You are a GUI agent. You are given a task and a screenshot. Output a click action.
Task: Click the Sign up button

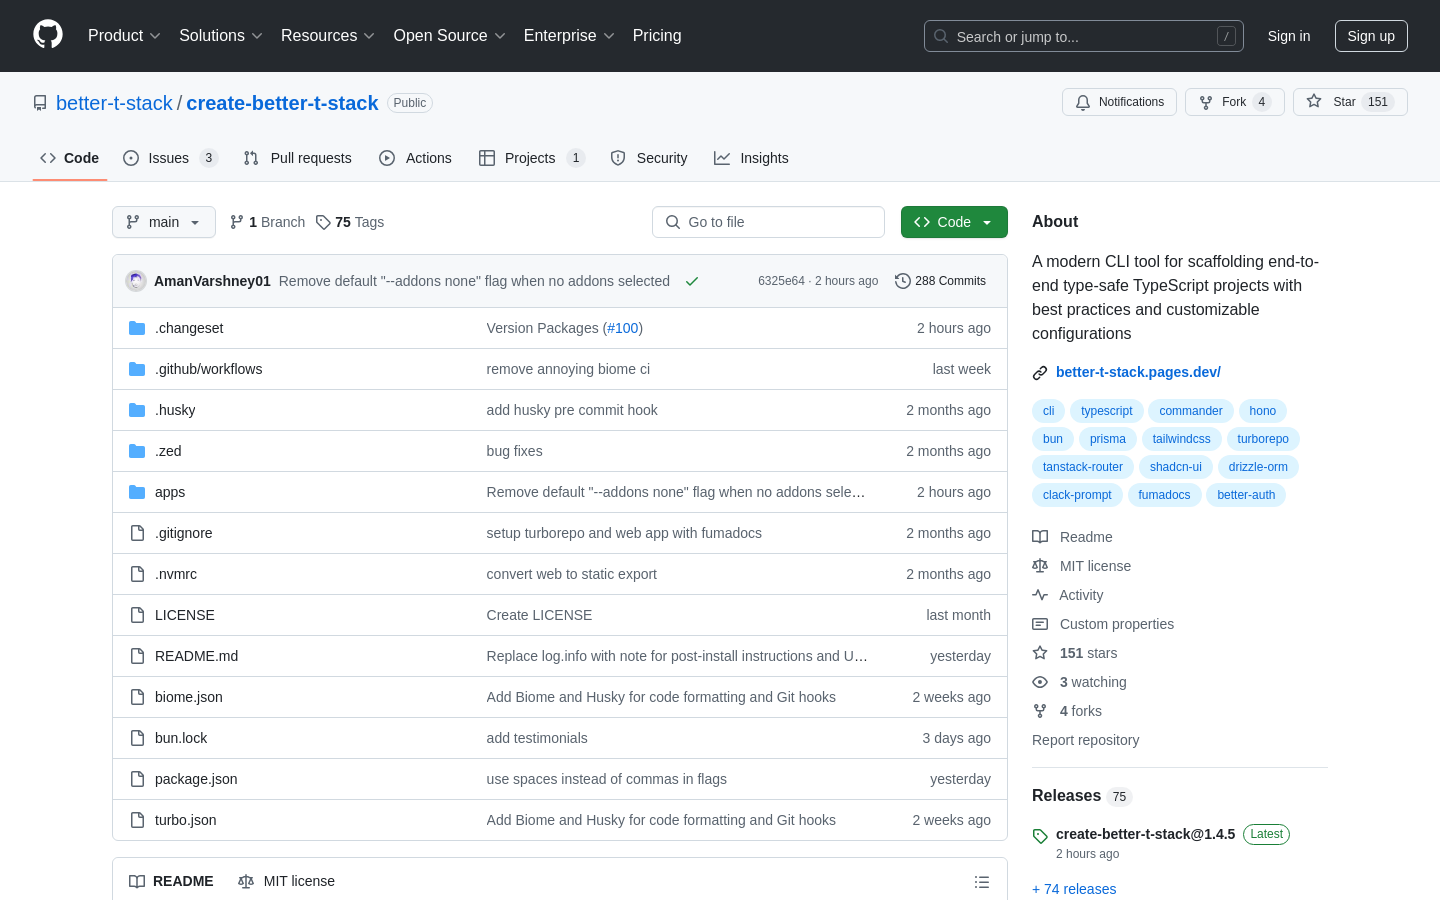coord(1371,36)
